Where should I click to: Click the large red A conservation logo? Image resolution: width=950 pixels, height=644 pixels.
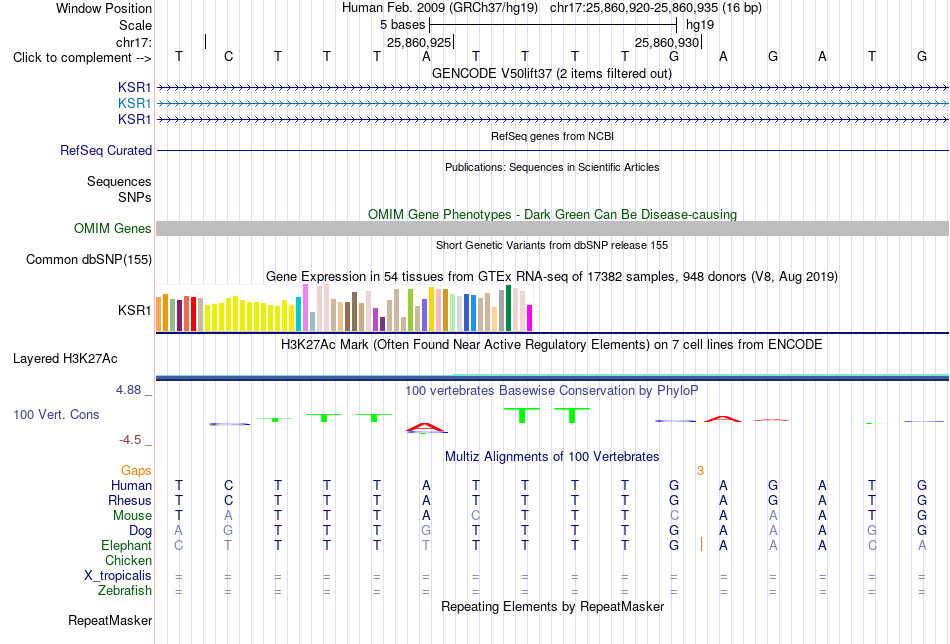[426, 427]
